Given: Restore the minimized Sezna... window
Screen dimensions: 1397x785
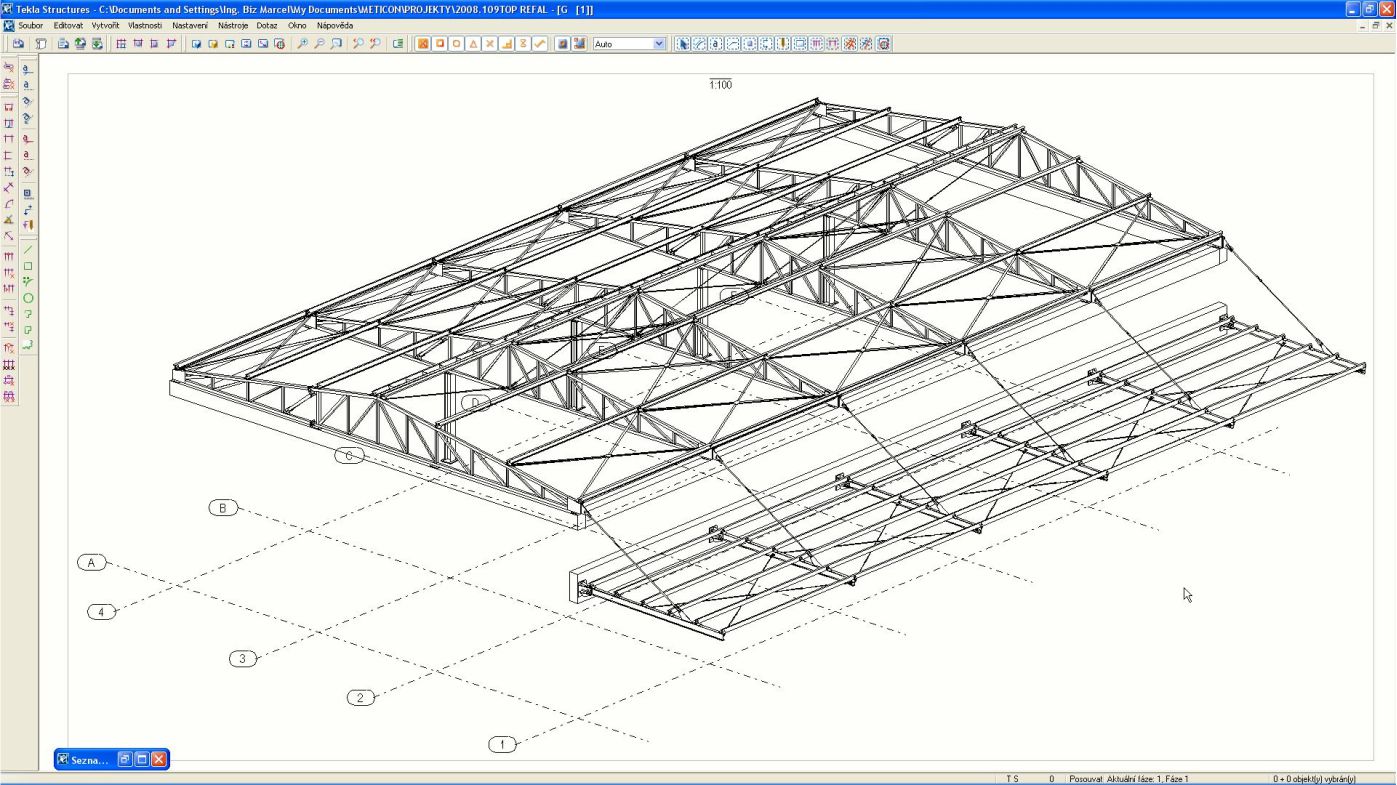Looking at the screenshot, I should 125,760.
